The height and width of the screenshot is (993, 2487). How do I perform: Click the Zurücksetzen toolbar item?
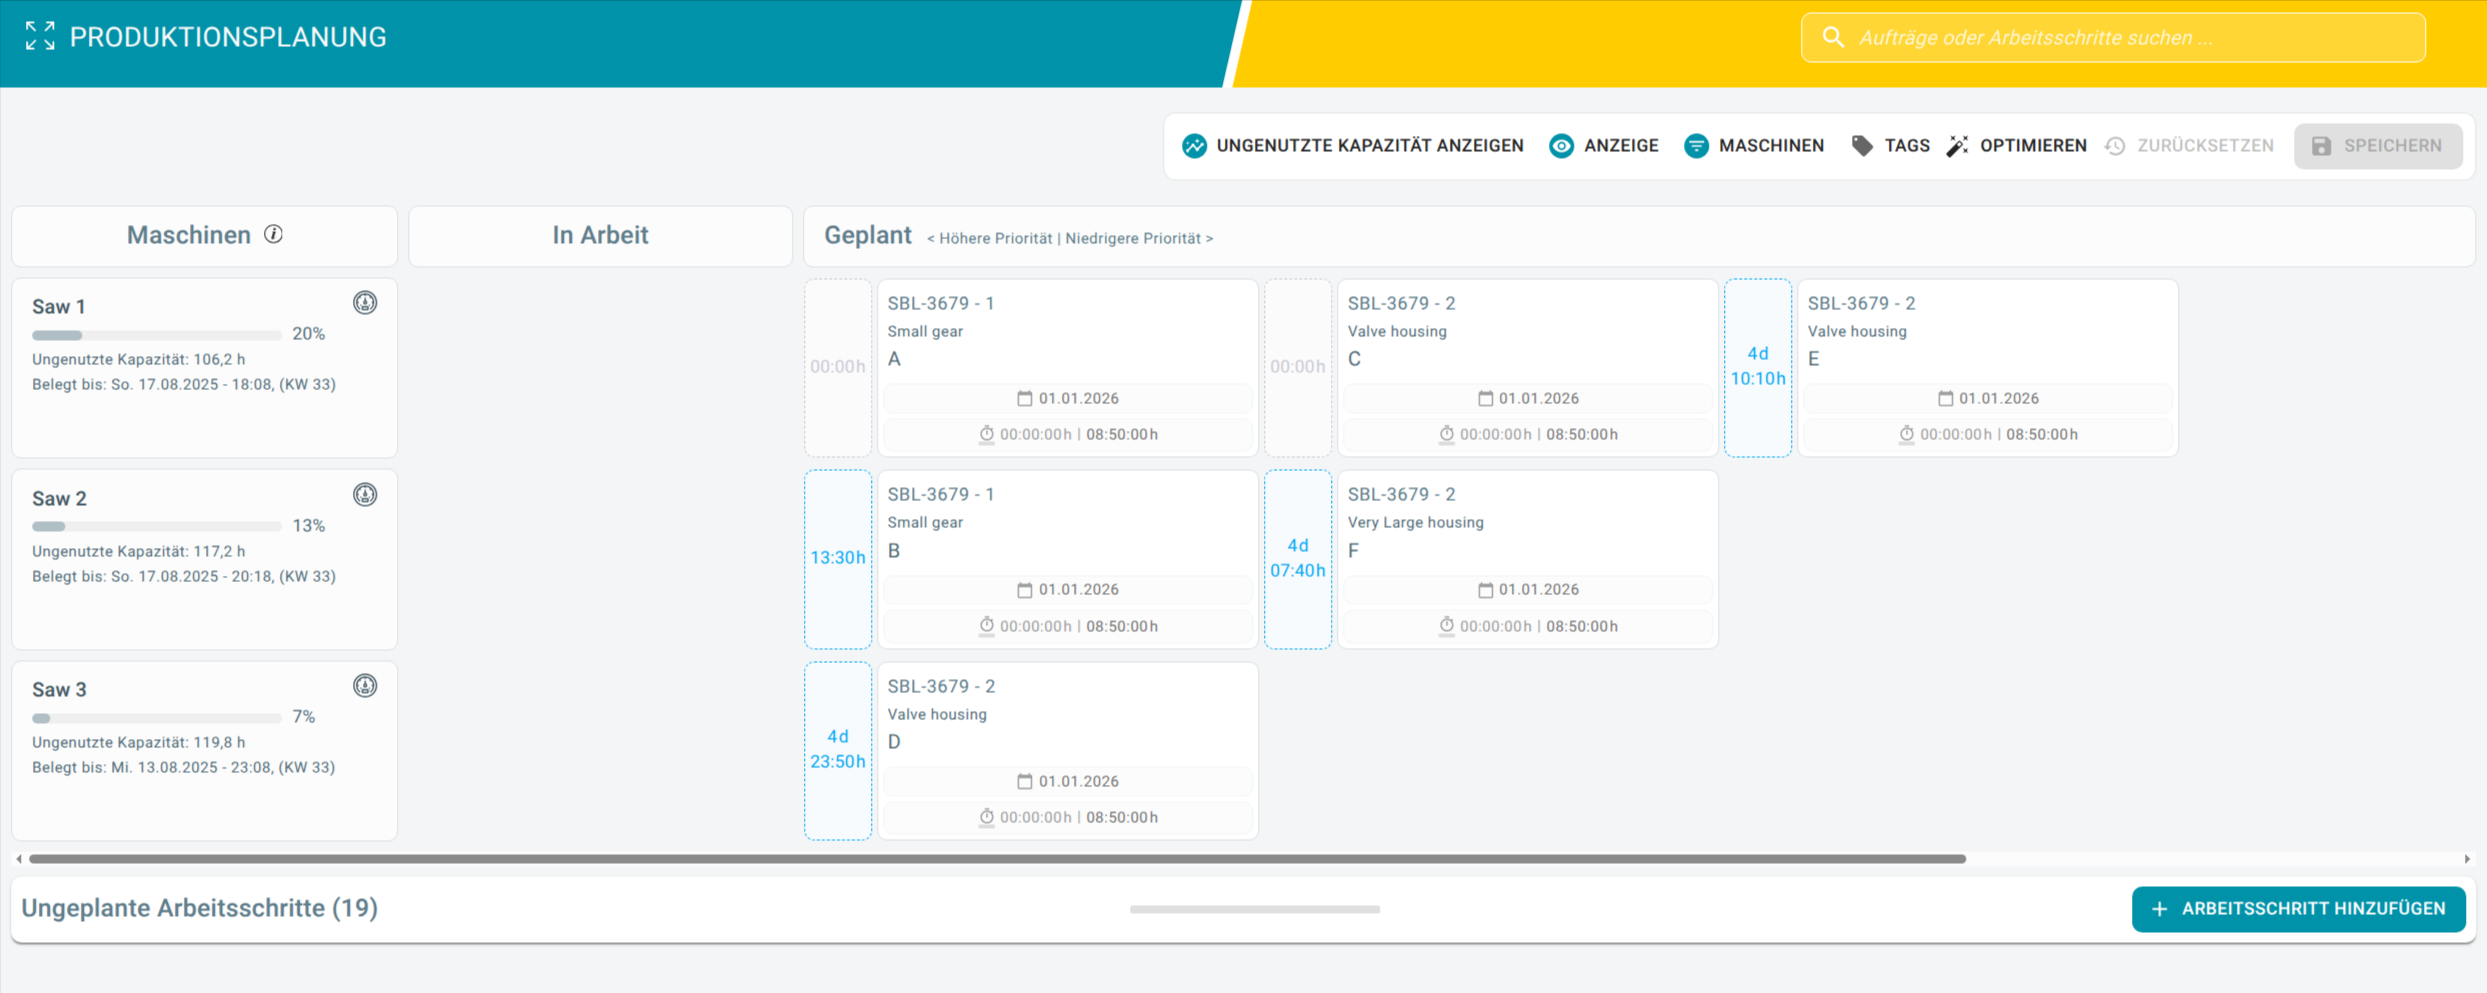[x=2189, y=146]
